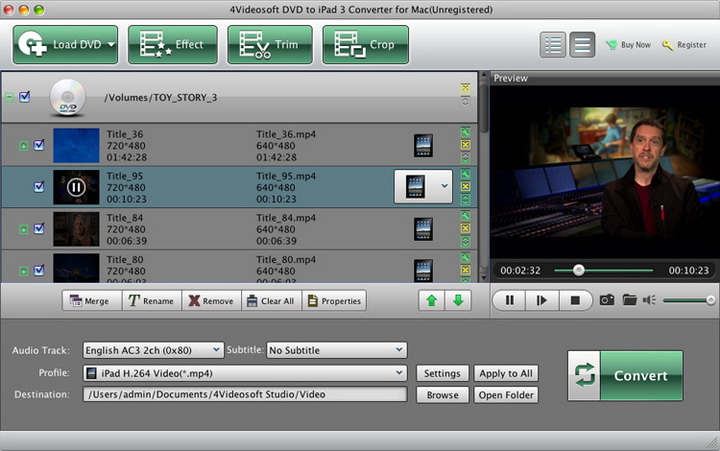720x451 pixels.
Task: Move the selected title up with green arrow
Action: click(x=431, y=301)
